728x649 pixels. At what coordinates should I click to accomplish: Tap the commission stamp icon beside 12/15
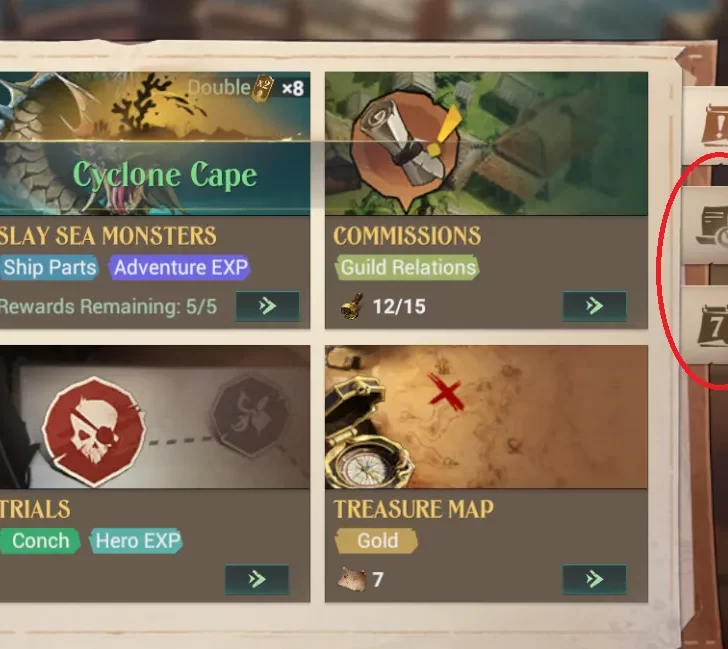[352, 306]
